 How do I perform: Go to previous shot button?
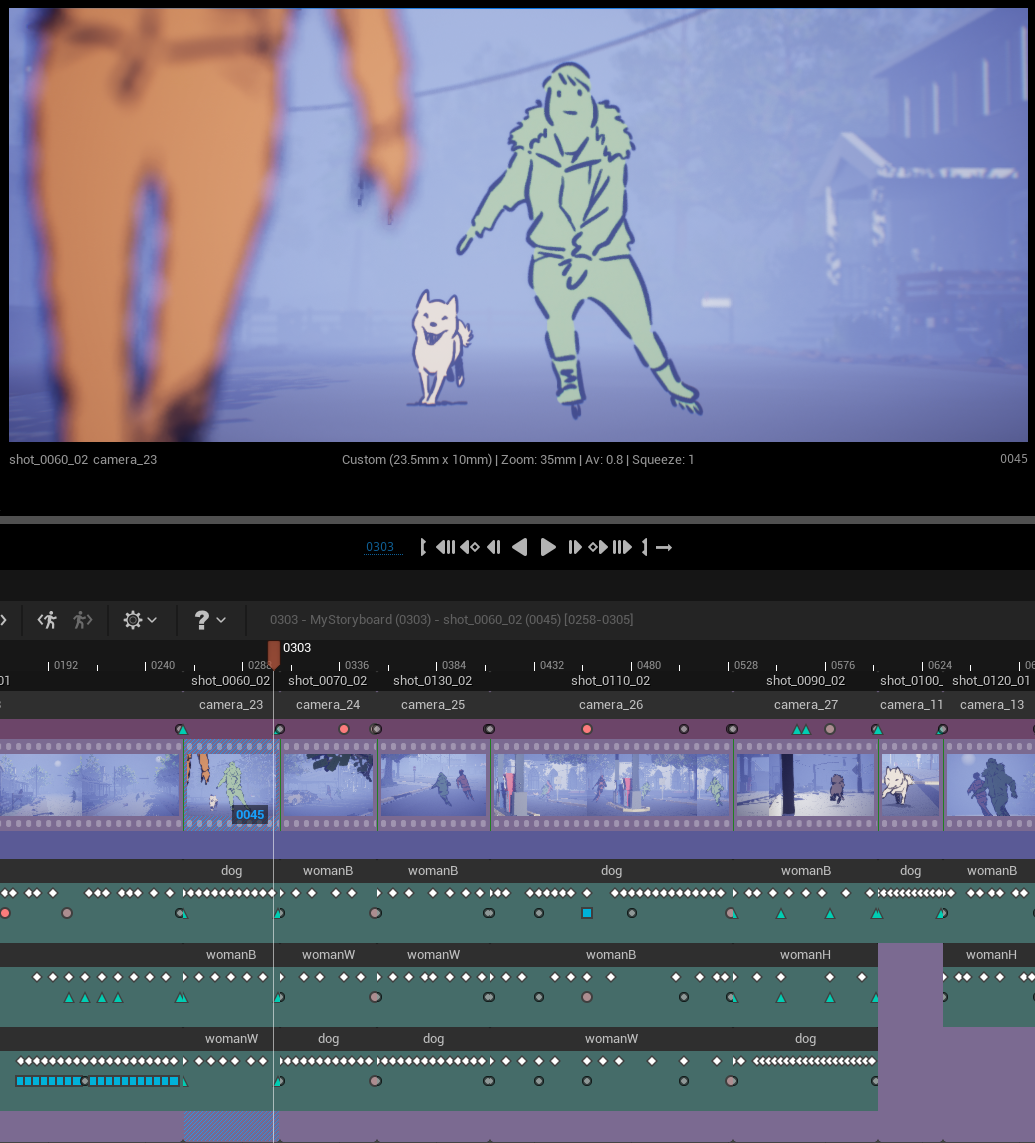[446, 547]
